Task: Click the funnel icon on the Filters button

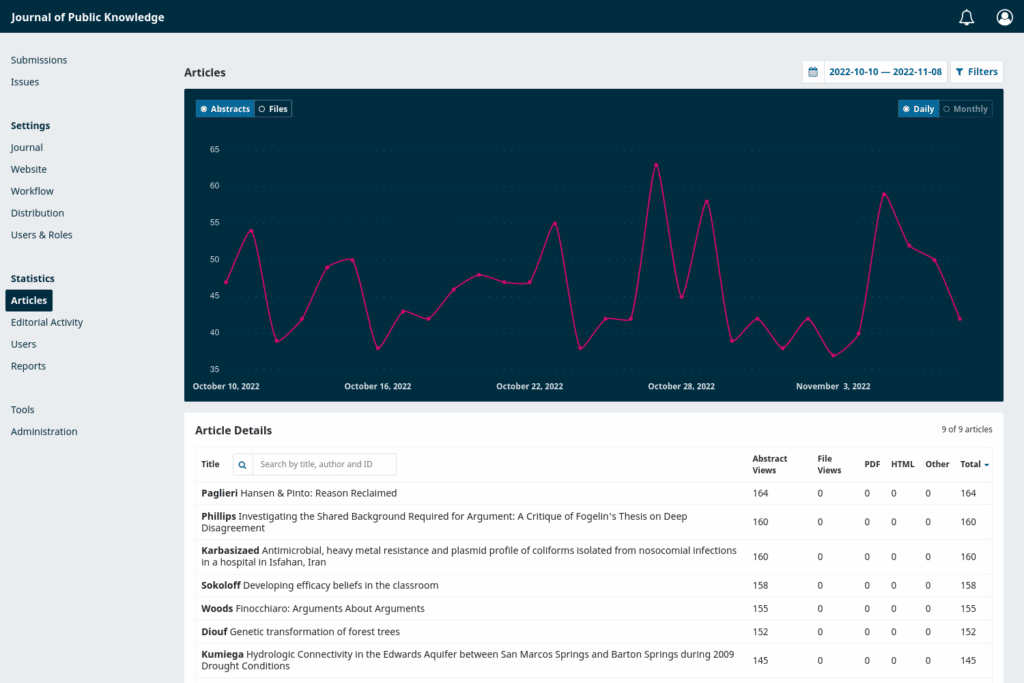Action: [x=962, y=71]
